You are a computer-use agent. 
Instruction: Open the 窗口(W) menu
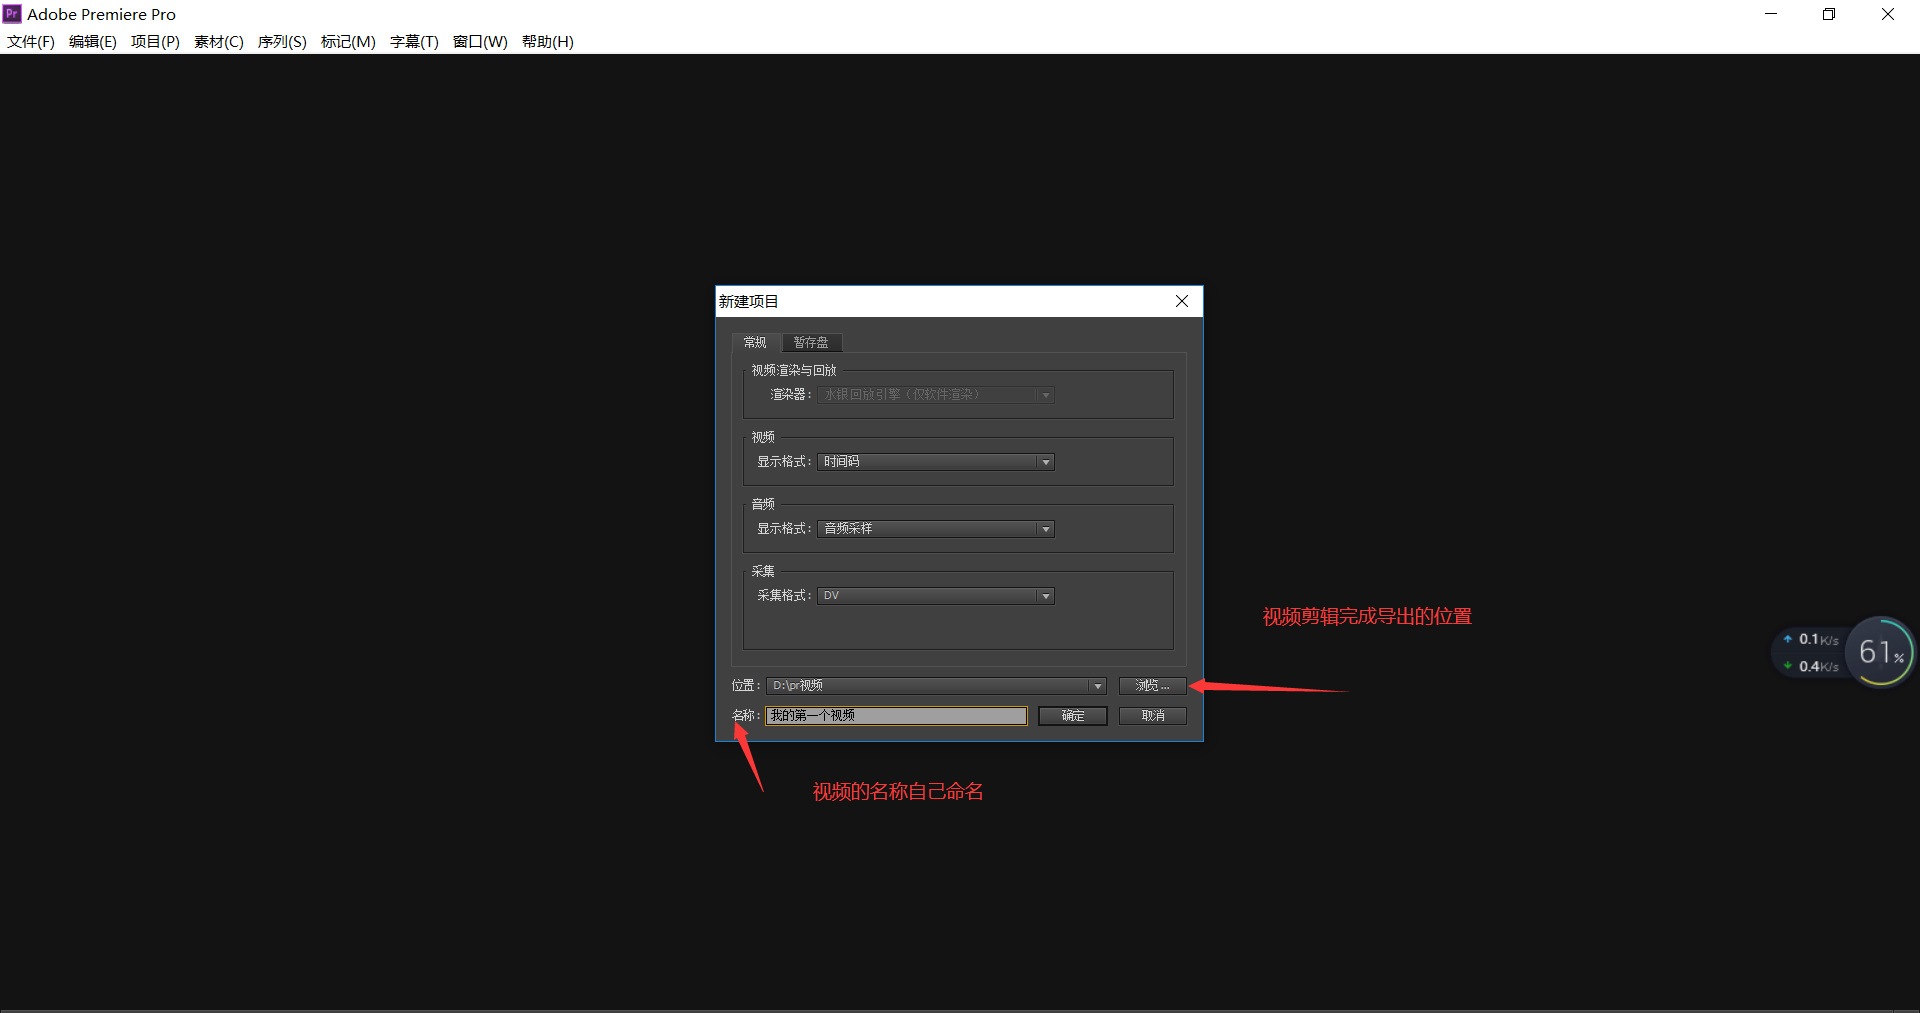click(x=480, y=42)
